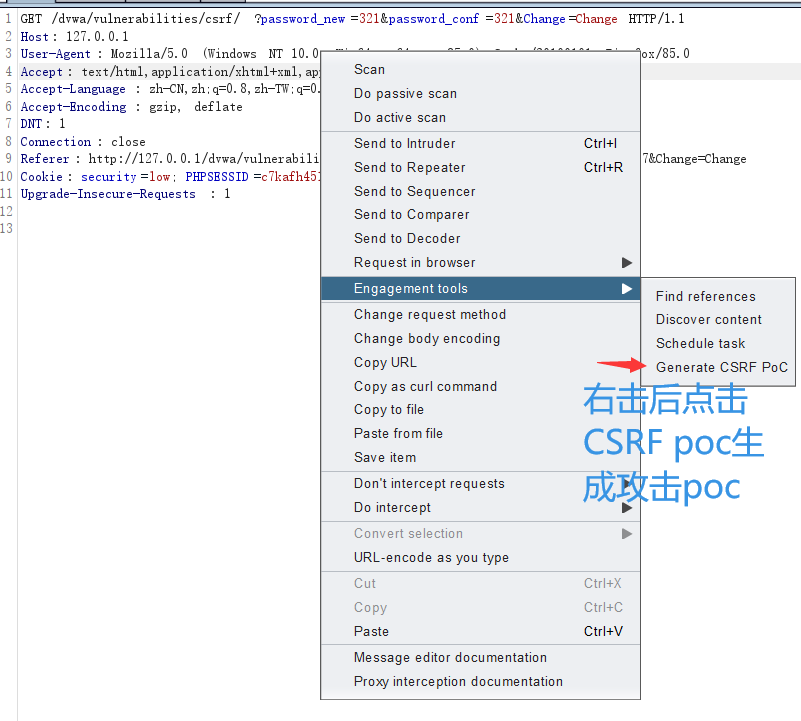Click Discover content in submenu
This screenshot has width=801, height=721.
point(718,319)
